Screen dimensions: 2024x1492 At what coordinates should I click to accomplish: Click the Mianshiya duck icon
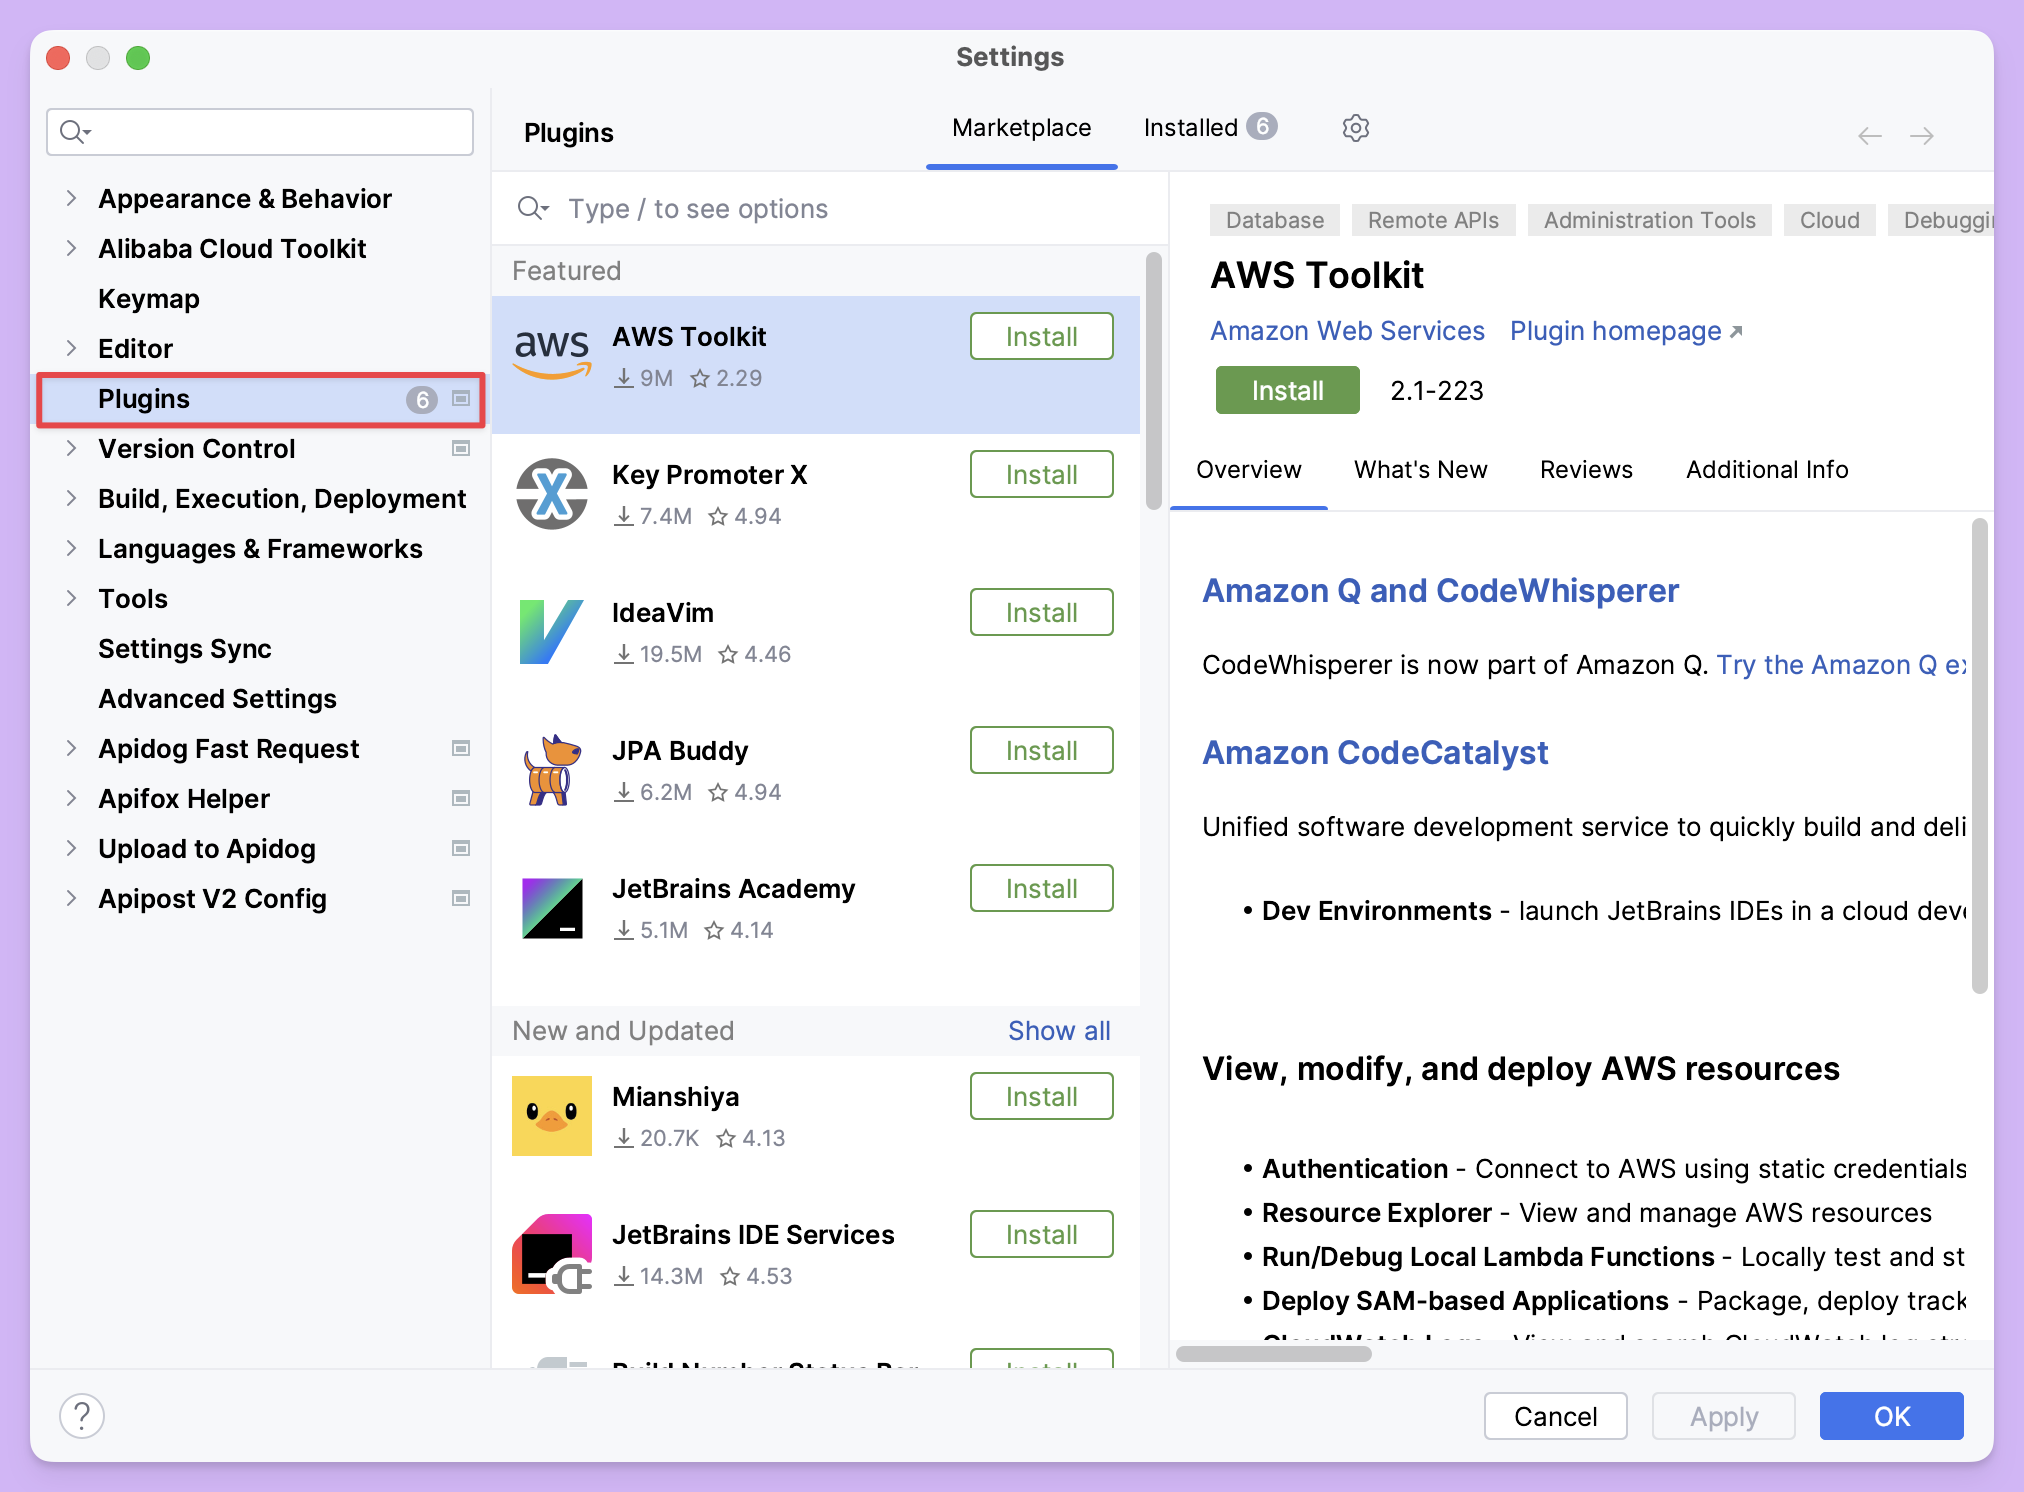[x=551, y=1115]
